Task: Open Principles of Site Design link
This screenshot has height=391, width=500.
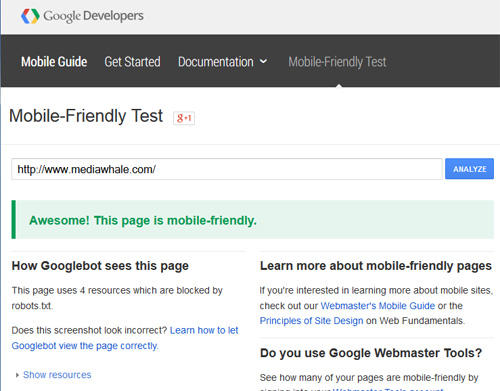Action: (311, 321)
